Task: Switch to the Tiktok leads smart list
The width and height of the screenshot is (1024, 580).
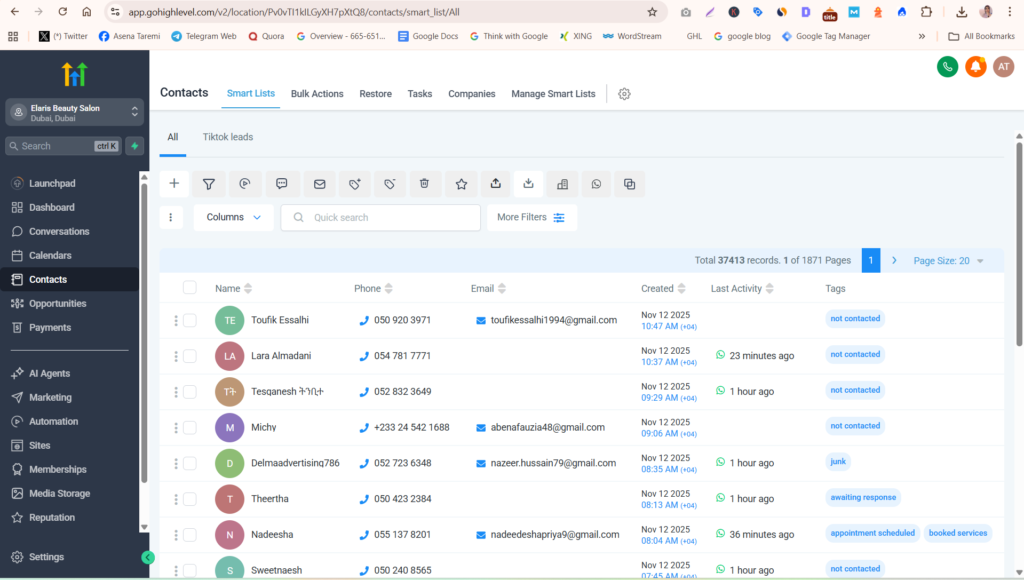Action: click(x=227, y=137)
